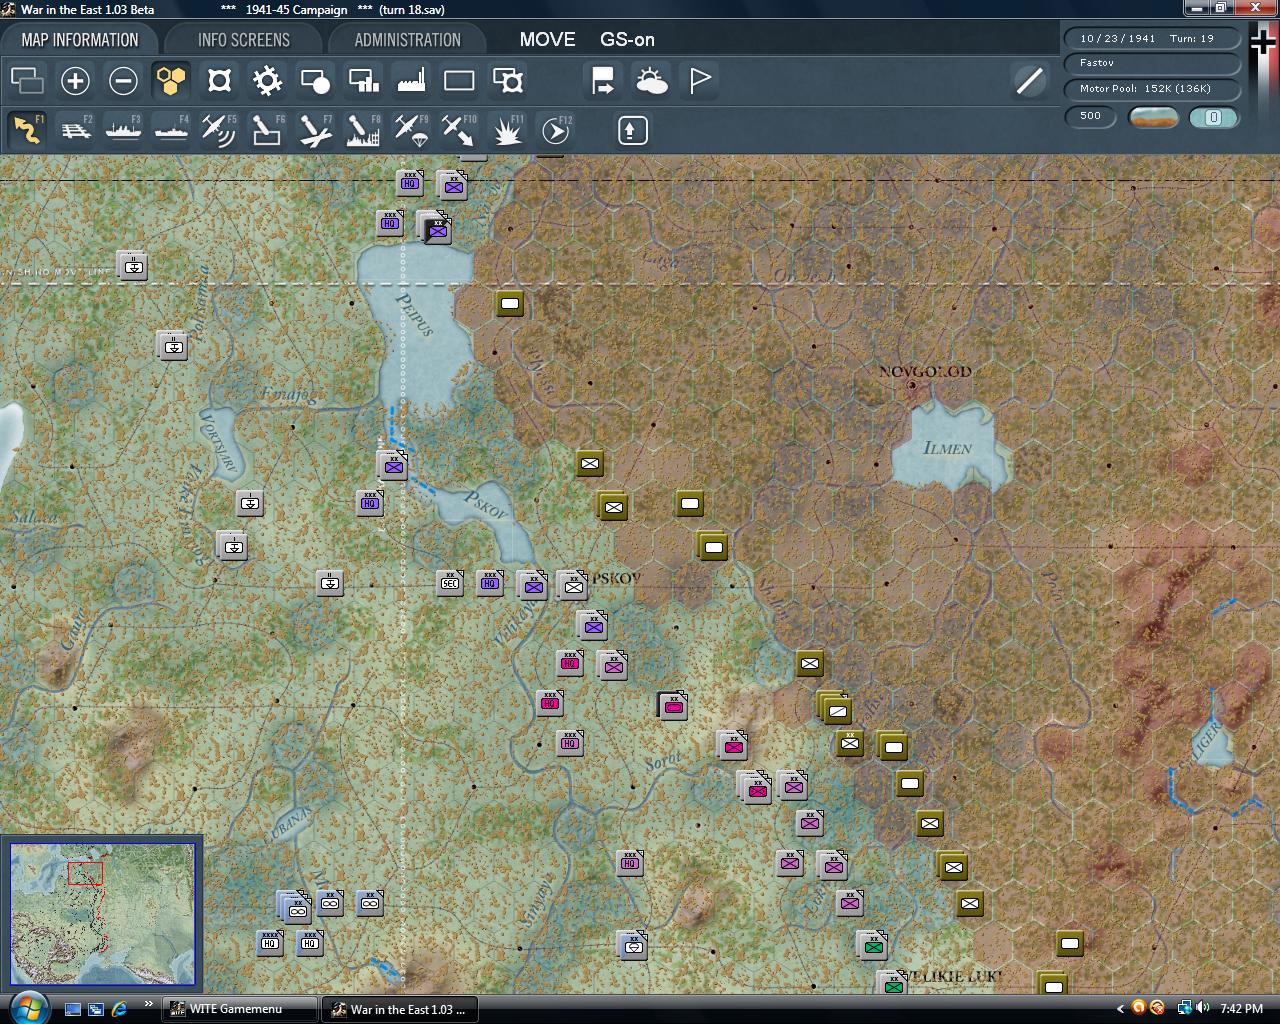Open the Administration tab
1280x1024 pixels.
pos(407,40)
